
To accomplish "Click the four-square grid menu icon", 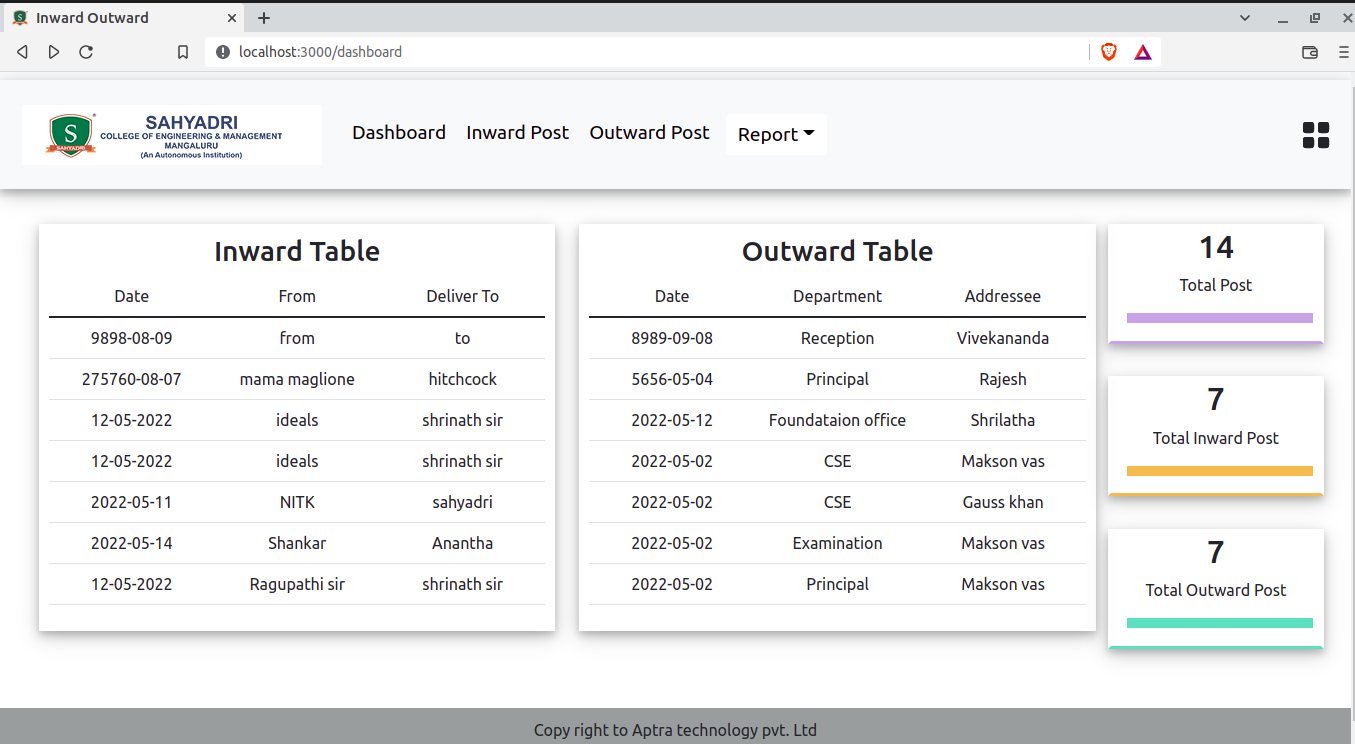I will [x=1315, y=135].
